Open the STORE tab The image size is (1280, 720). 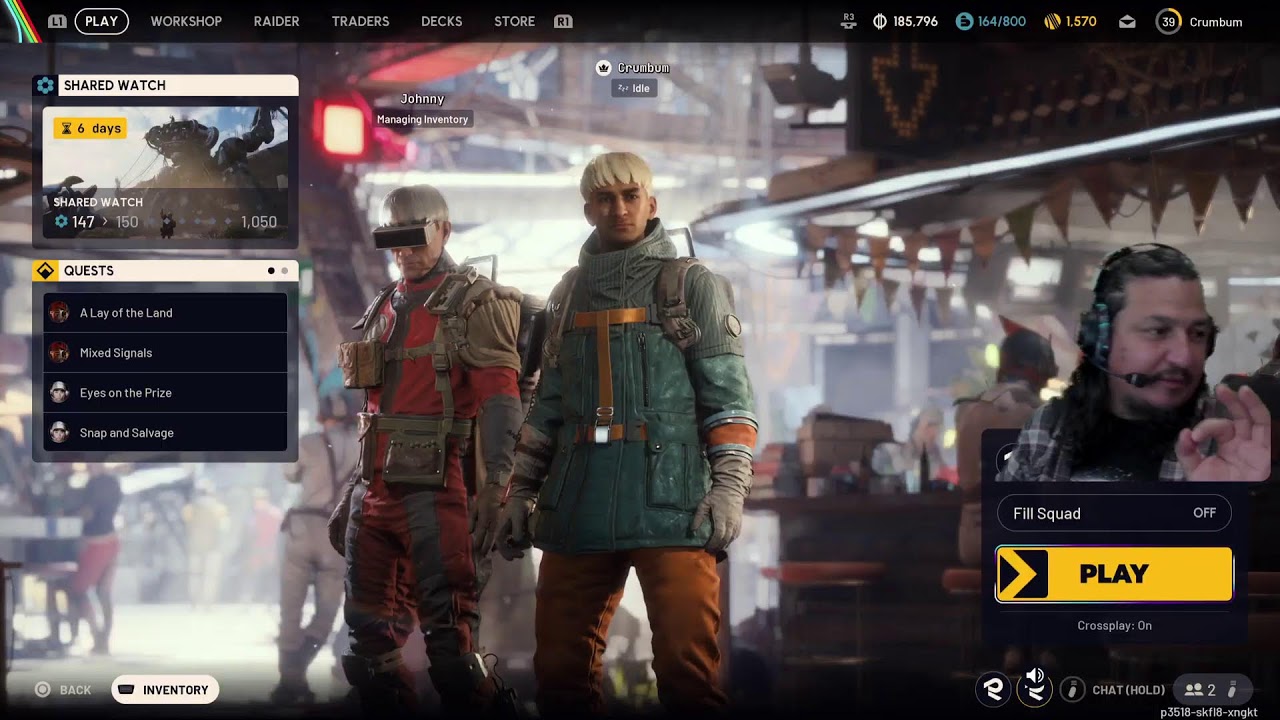(x=514, y=21)
